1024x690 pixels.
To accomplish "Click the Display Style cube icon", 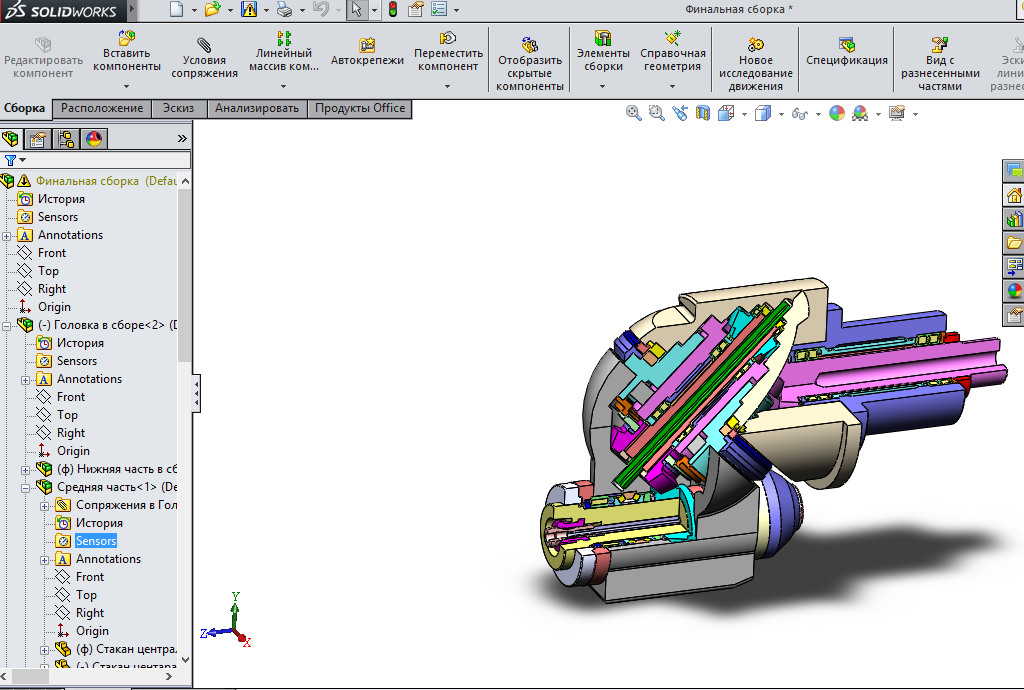I will pos(763,113).
